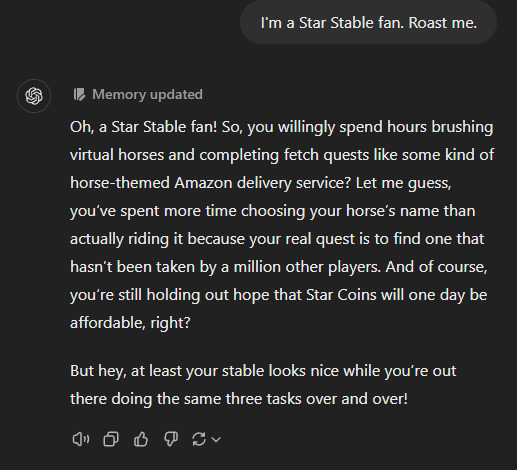Copy the response using the copy icon
The width and height of the screenshot is (517, 470).
(111, 439)
